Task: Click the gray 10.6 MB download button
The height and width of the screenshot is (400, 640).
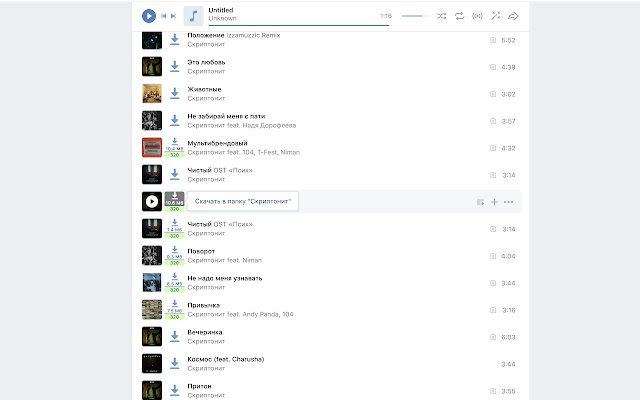Action: (x=174, y=201)
